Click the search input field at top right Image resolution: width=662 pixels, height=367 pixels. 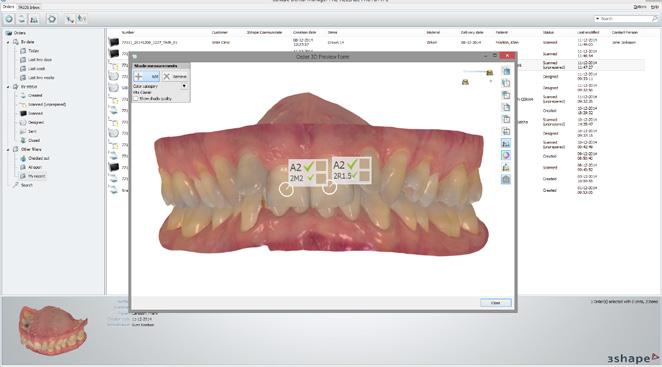click(626, 19)
